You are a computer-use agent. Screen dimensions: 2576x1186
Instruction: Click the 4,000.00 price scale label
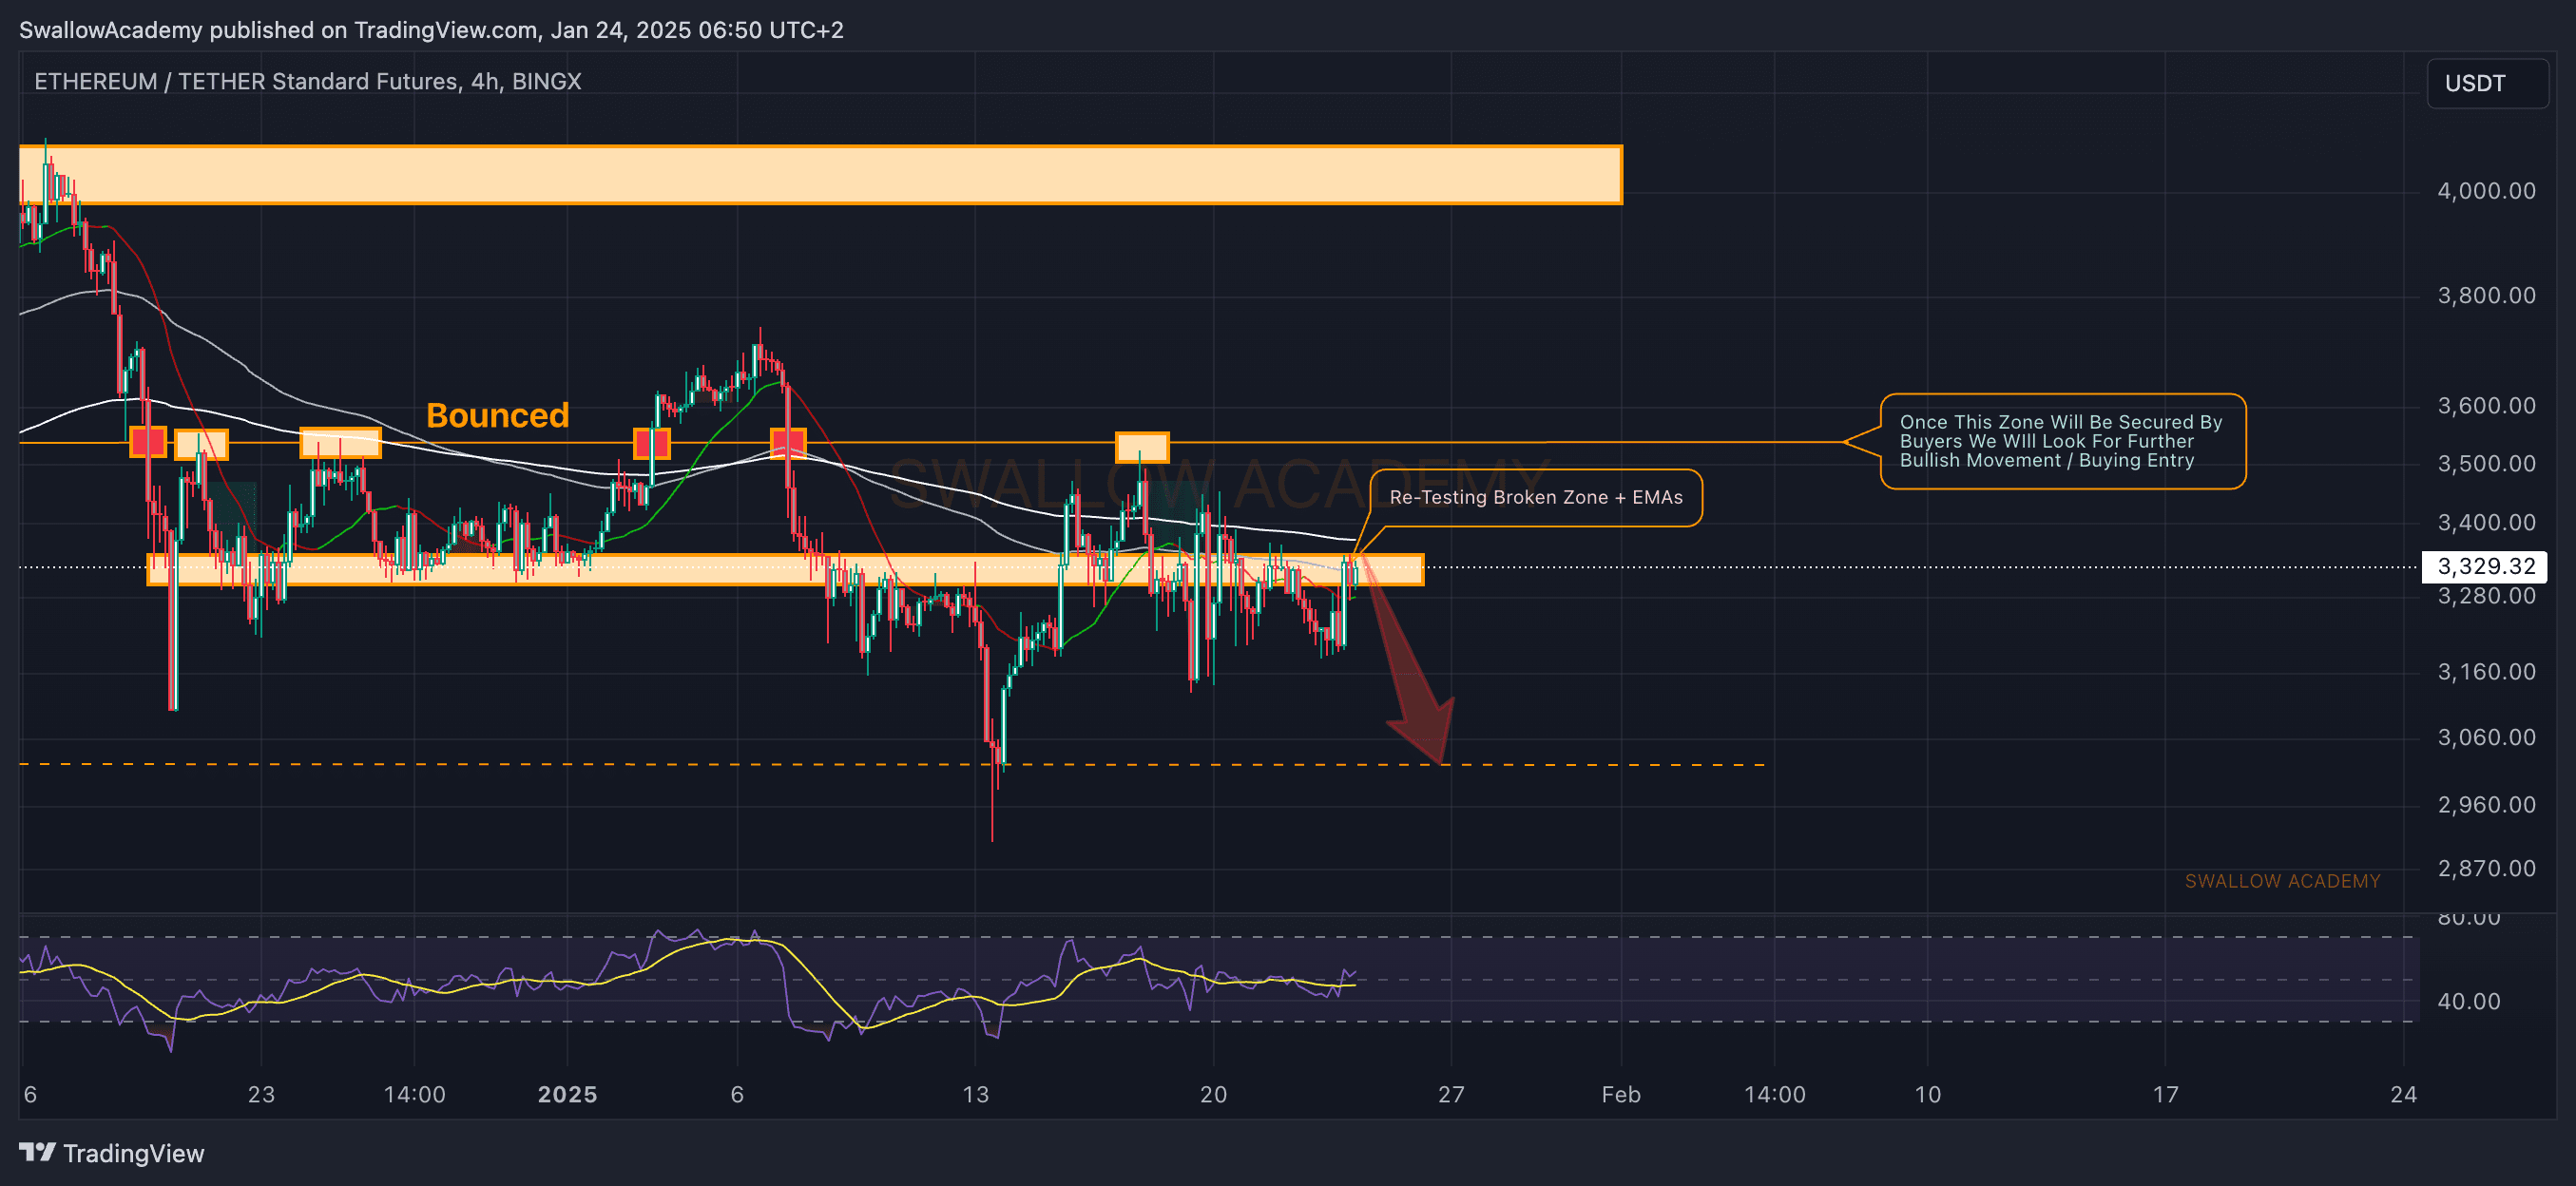2485,191
